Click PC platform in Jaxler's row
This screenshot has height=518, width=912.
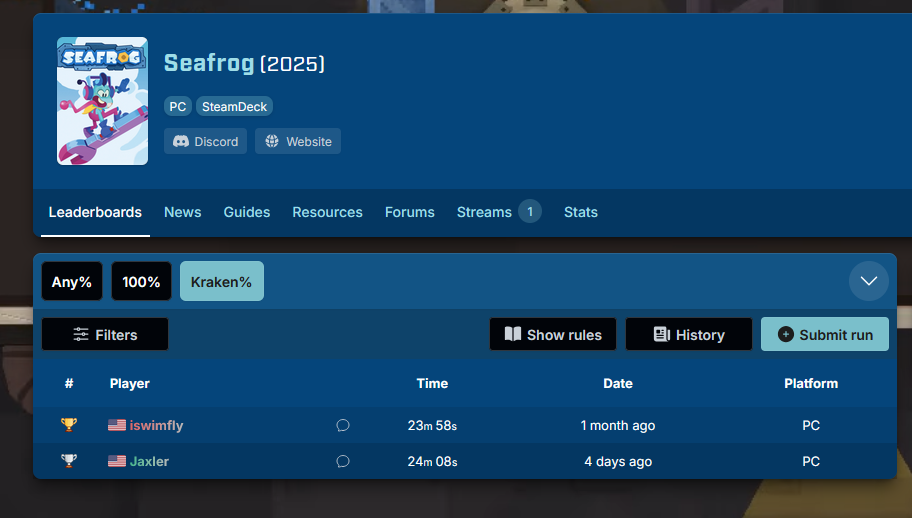(811, 462)
